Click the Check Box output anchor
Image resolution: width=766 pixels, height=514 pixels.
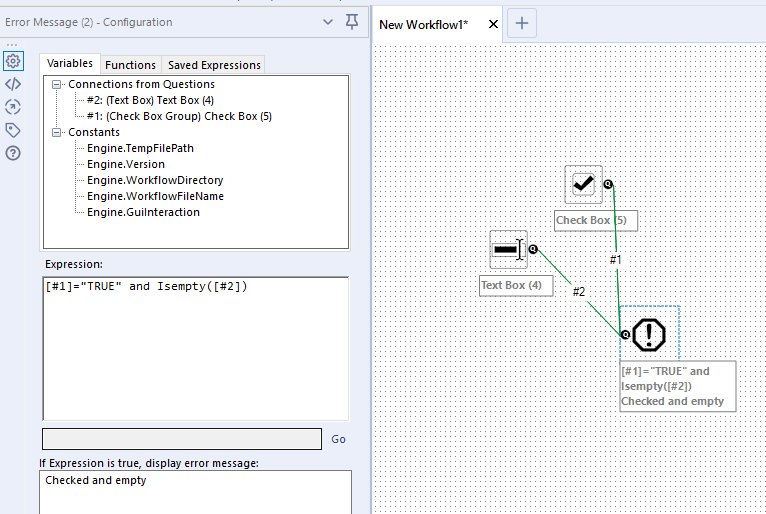tap(608, 184)
